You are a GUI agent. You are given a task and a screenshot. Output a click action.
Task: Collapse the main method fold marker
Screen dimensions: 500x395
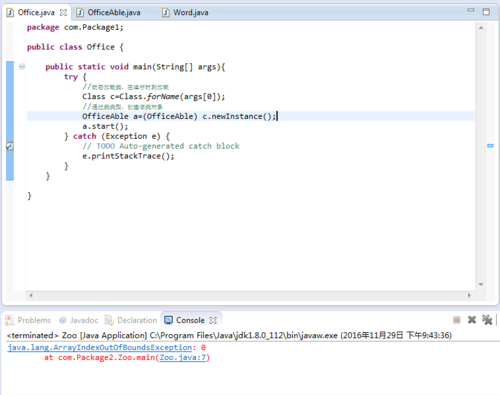pos(22,67)
